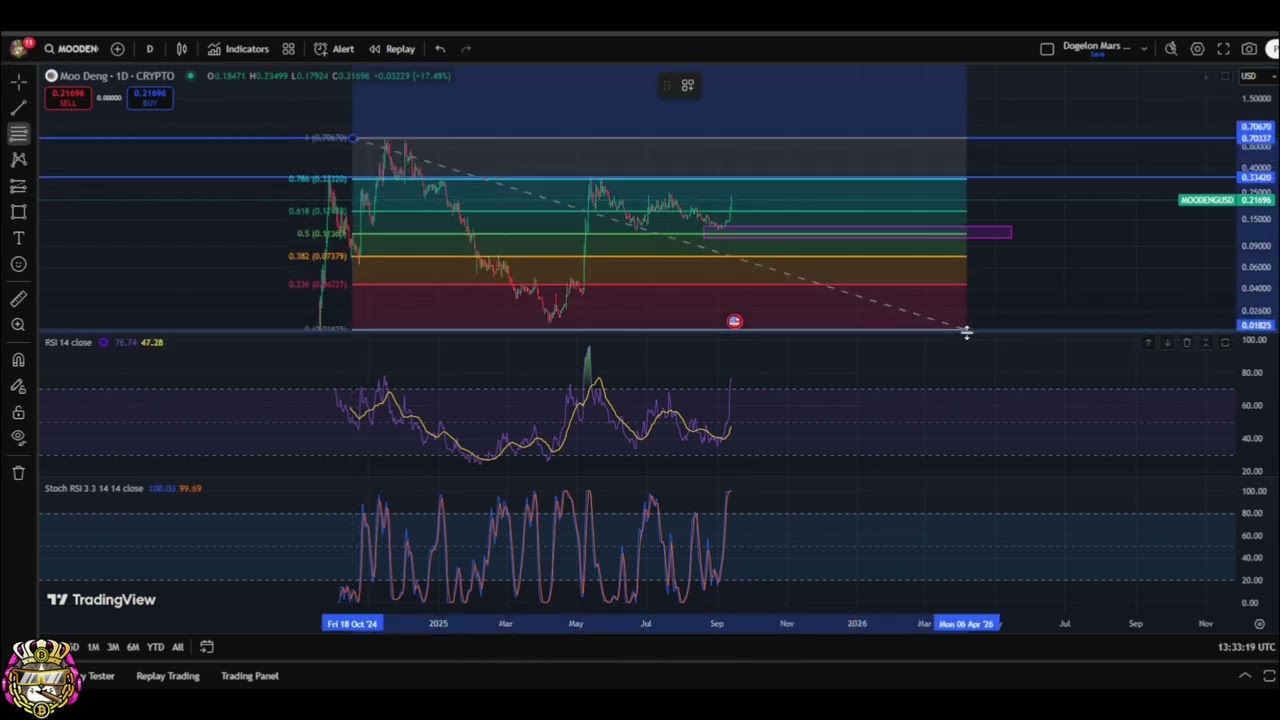This screenshot has width=1280, height=720.
Task: Open quick search lightning icon
Action: coord(1171,48)
